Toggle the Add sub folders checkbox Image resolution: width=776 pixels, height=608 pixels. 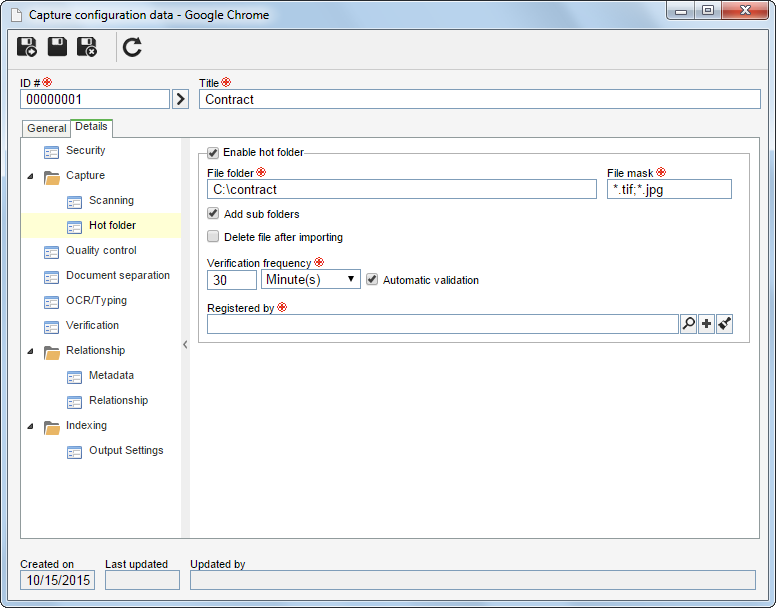pos(213,214)
